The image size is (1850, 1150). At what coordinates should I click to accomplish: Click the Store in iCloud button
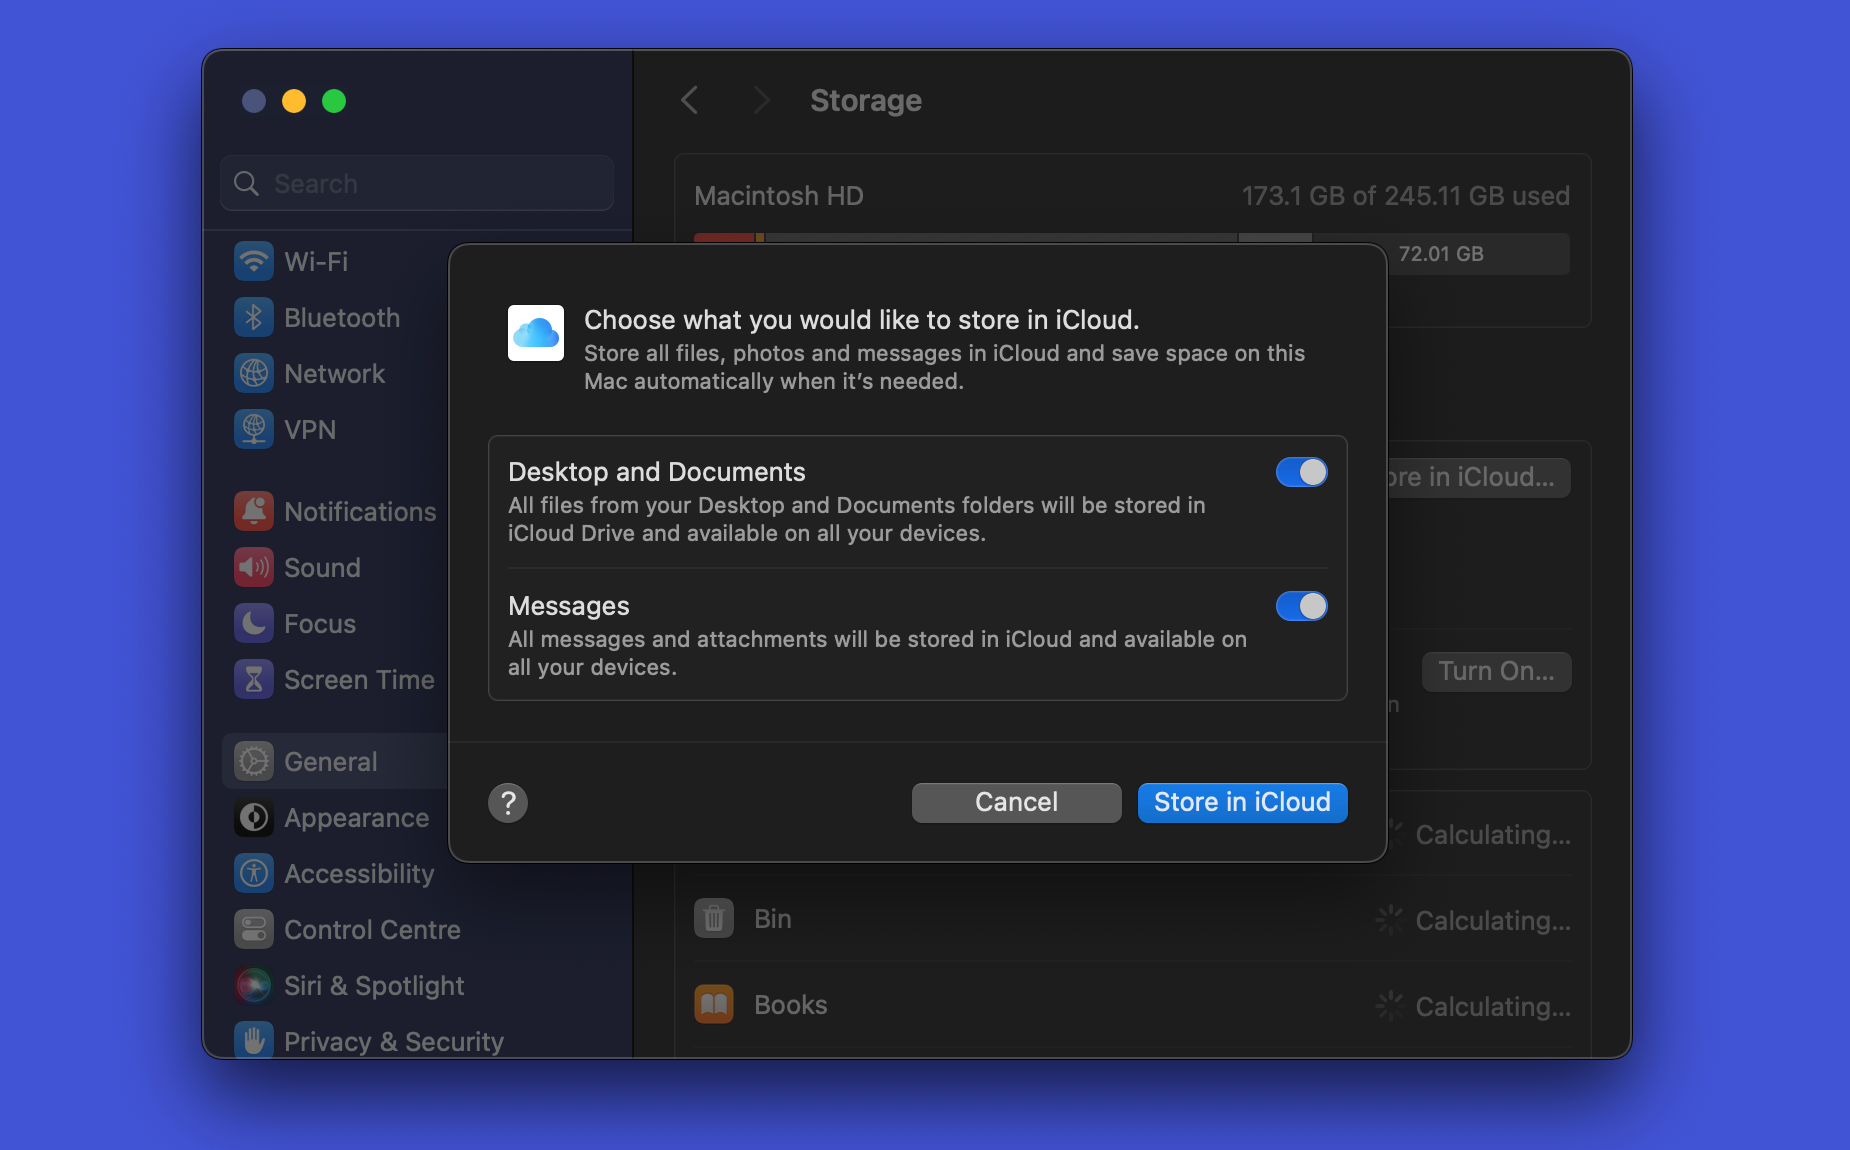tap(1242, 802)
